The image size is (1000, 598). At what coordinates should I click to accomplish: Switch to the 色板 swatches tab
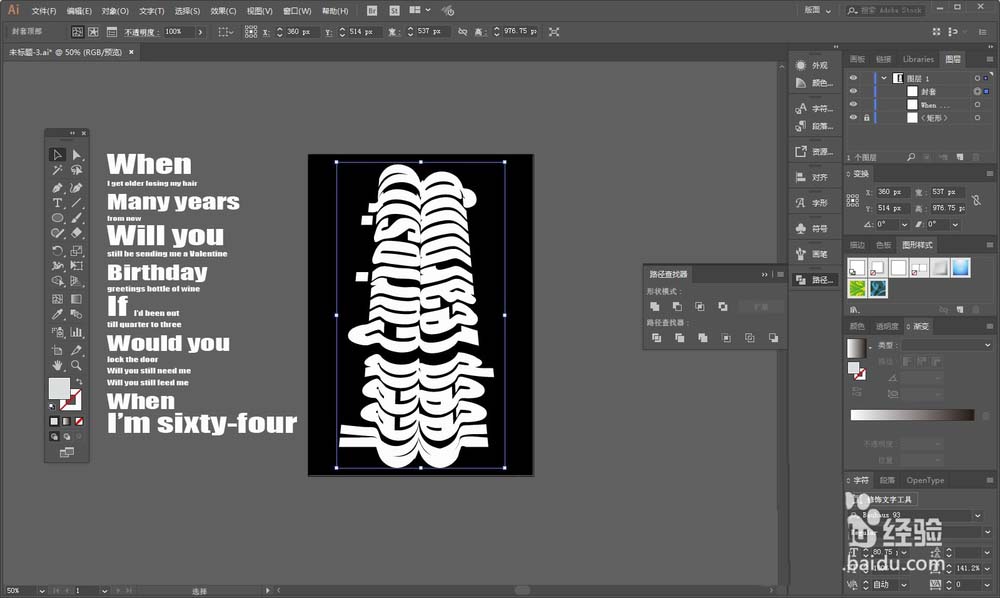883,245
